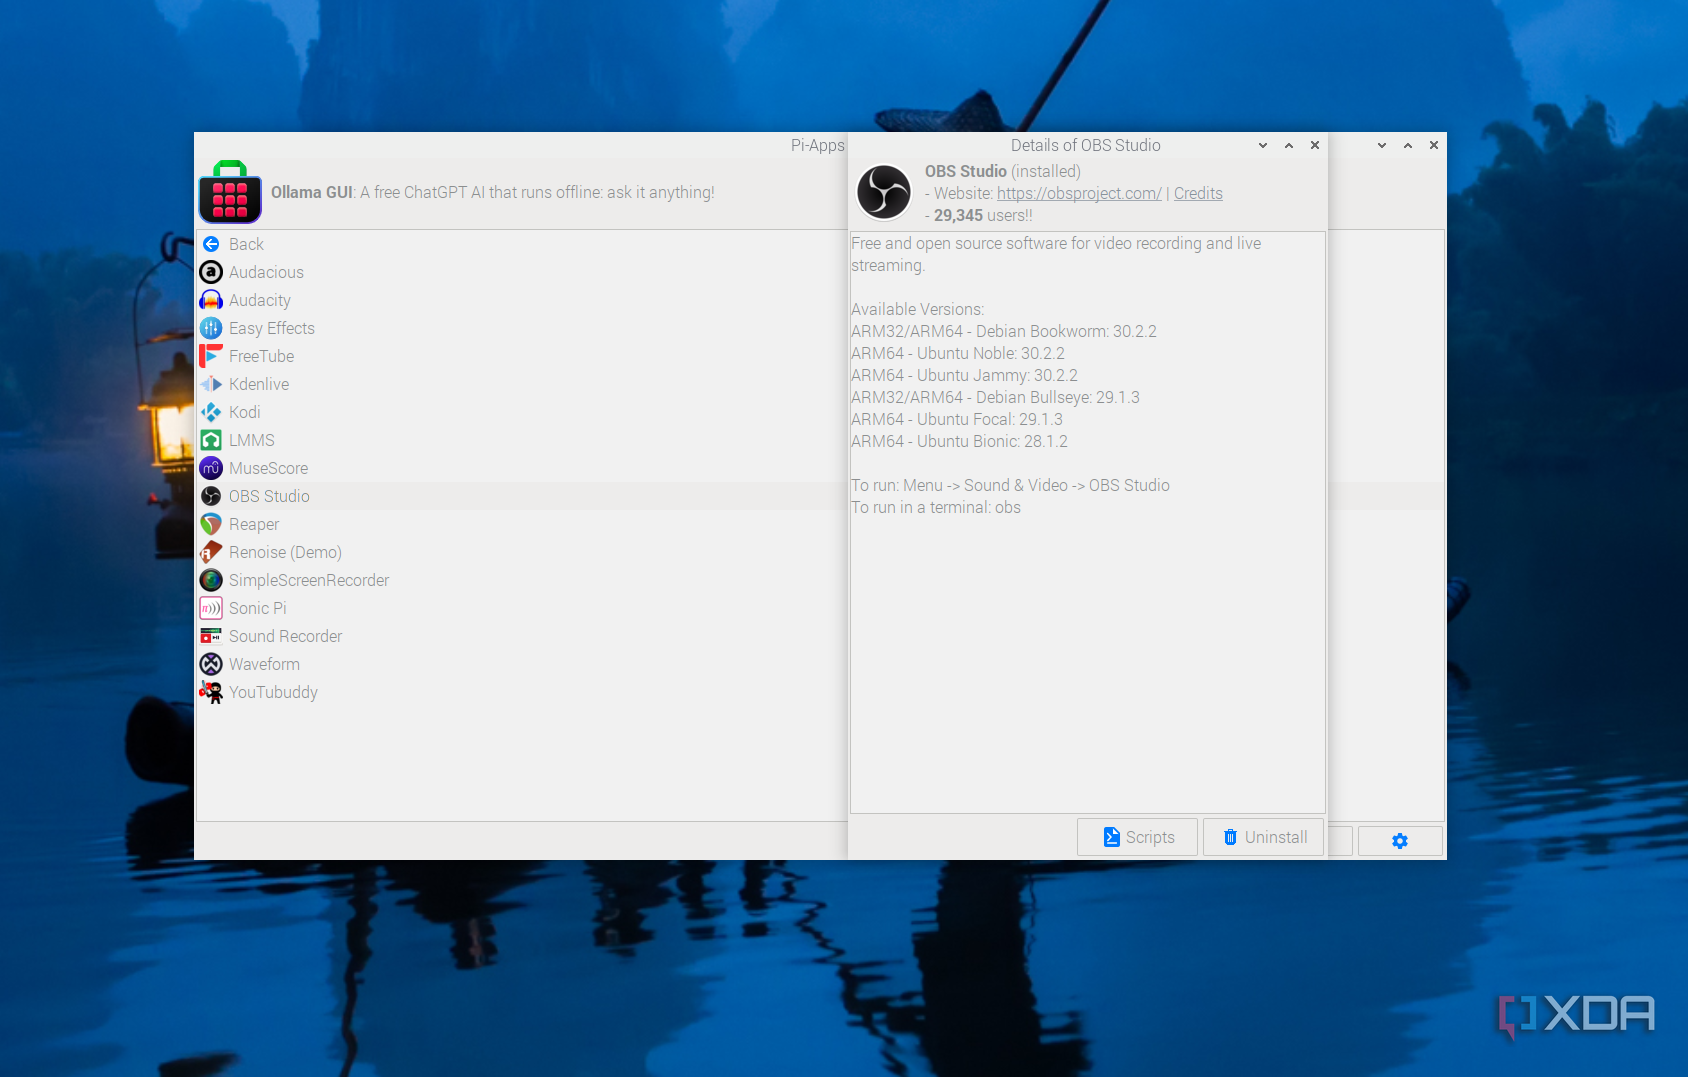Select the Kodi icon

point(211,412)
